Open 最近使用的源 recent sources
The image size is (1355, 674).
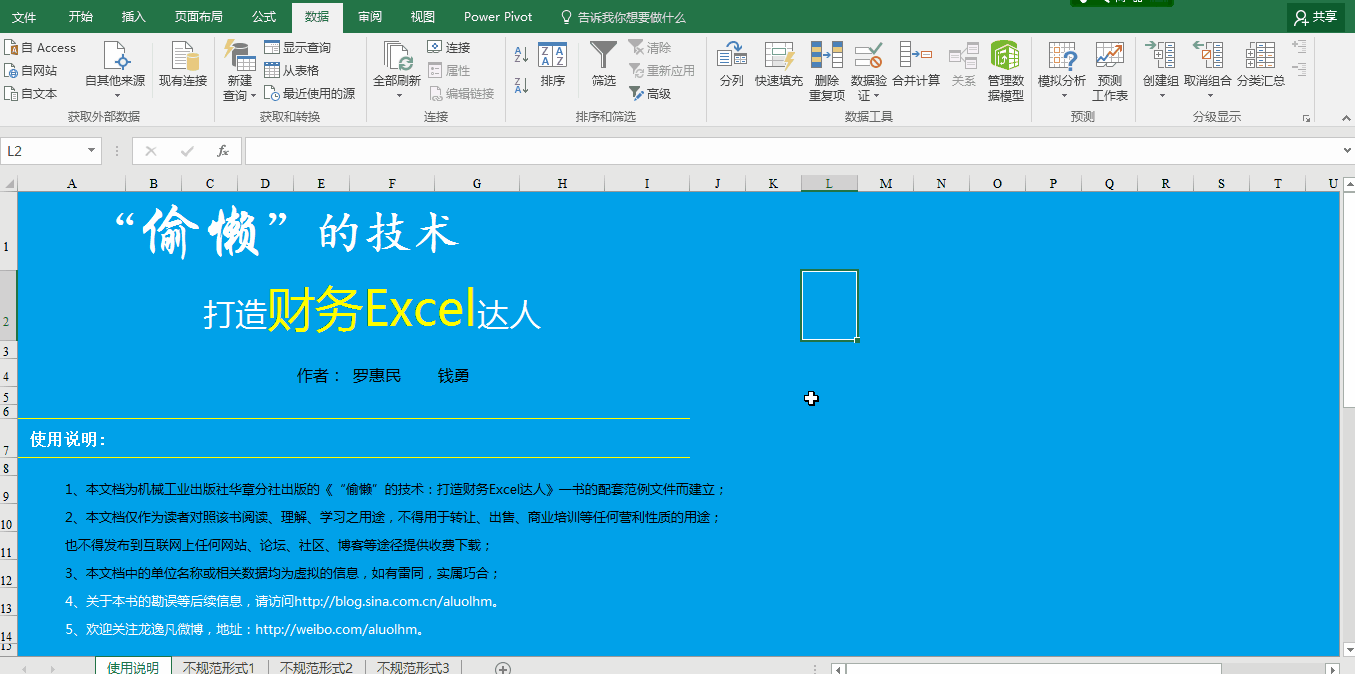[310, 93]
